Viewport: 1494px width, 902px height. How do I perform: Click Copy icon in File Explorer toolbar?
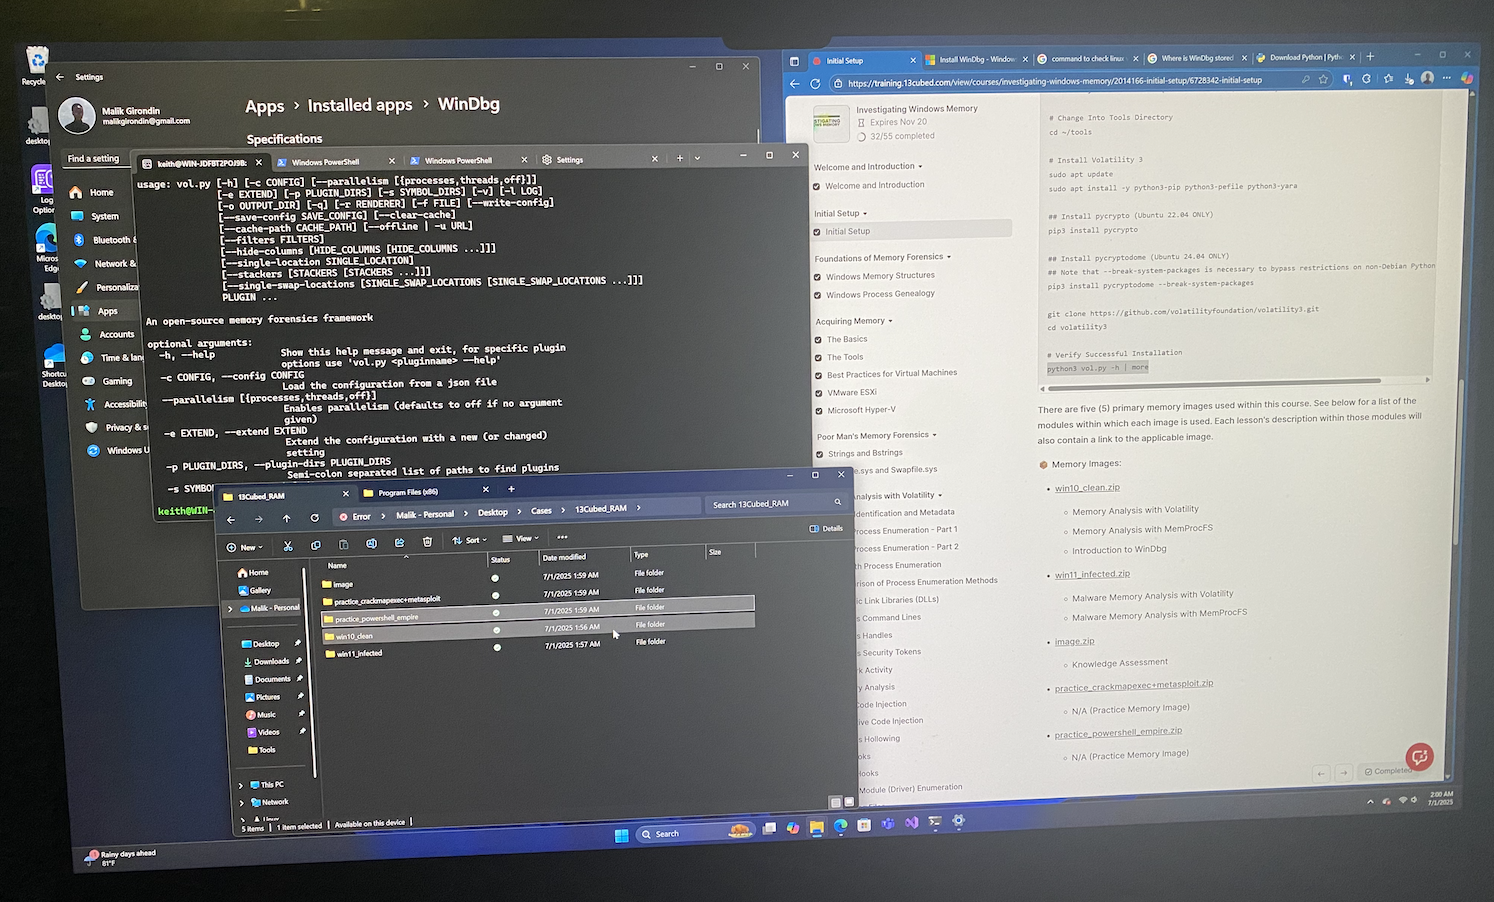pos(316,545)
